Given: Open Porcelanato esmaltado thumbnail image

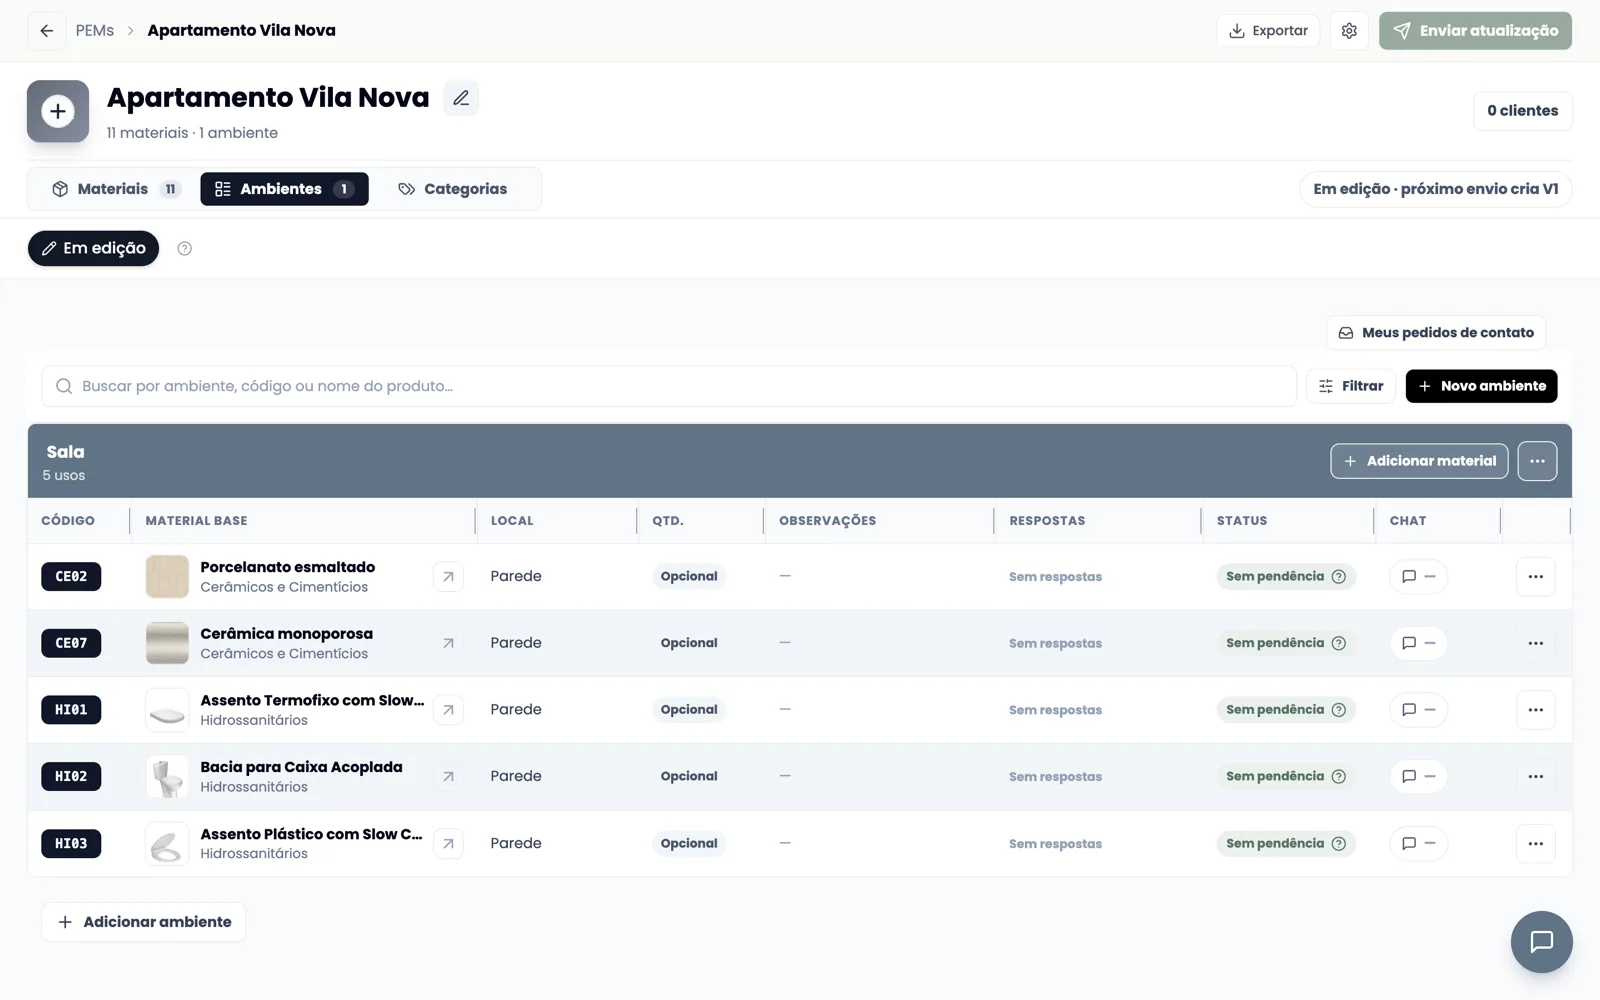Looking at the screenshot, I should pyautogui.click(x=167, y=577).
